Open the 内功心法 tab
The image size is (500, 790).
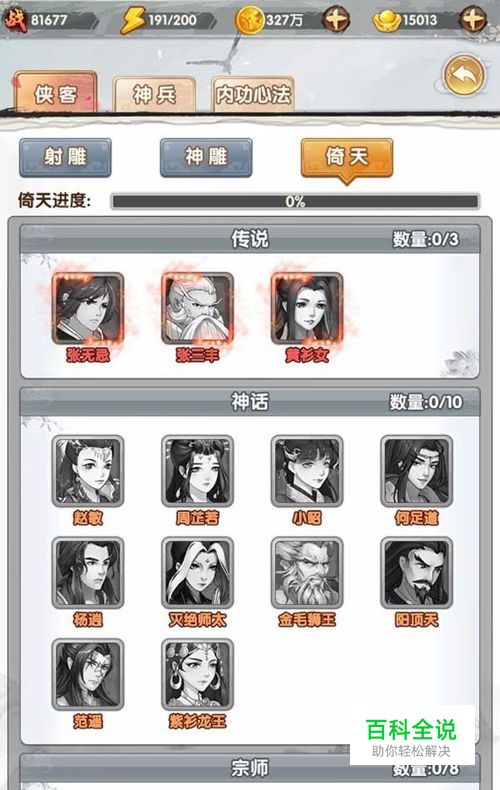pyautogui.click(x=253, y=94)
